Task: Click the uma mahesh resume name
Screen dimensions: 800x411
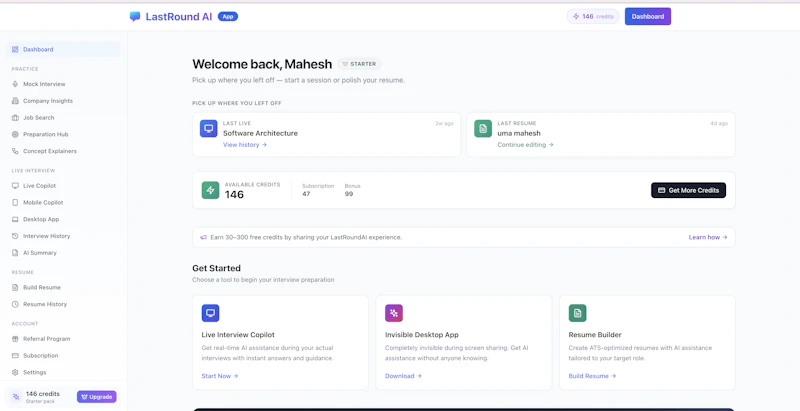Action: (x=519, y=133)
